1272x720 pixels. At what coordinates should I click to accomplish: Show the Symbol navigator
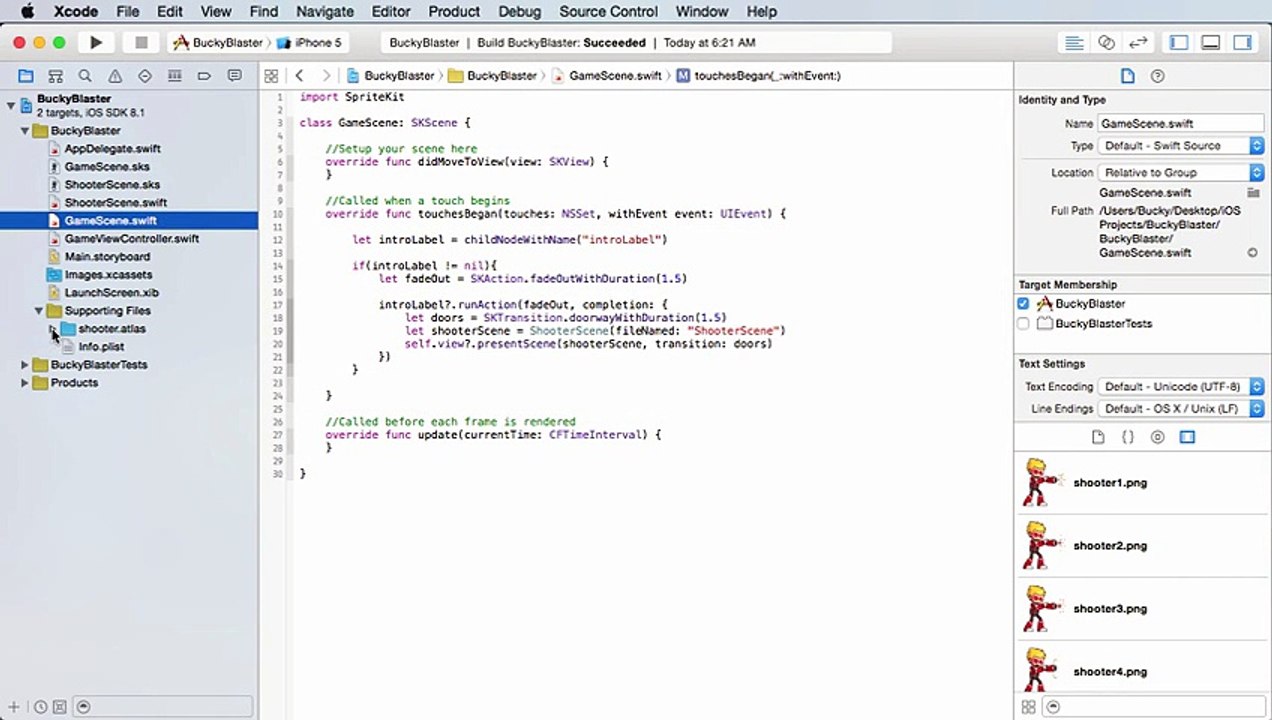click(56, 76)
